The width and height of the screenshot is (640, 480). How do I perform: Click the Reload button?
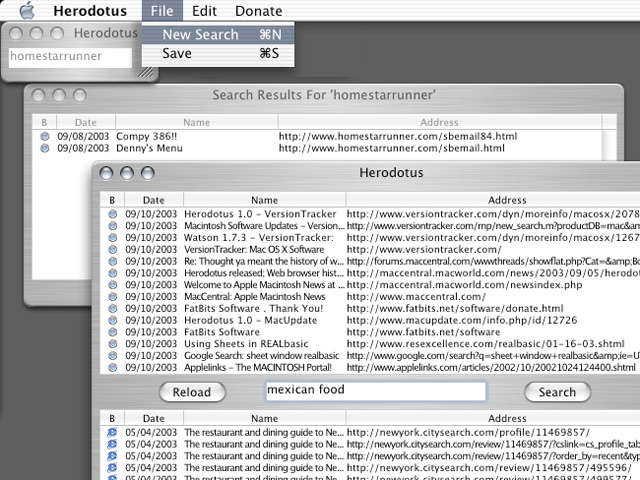[x=192, y=392]
